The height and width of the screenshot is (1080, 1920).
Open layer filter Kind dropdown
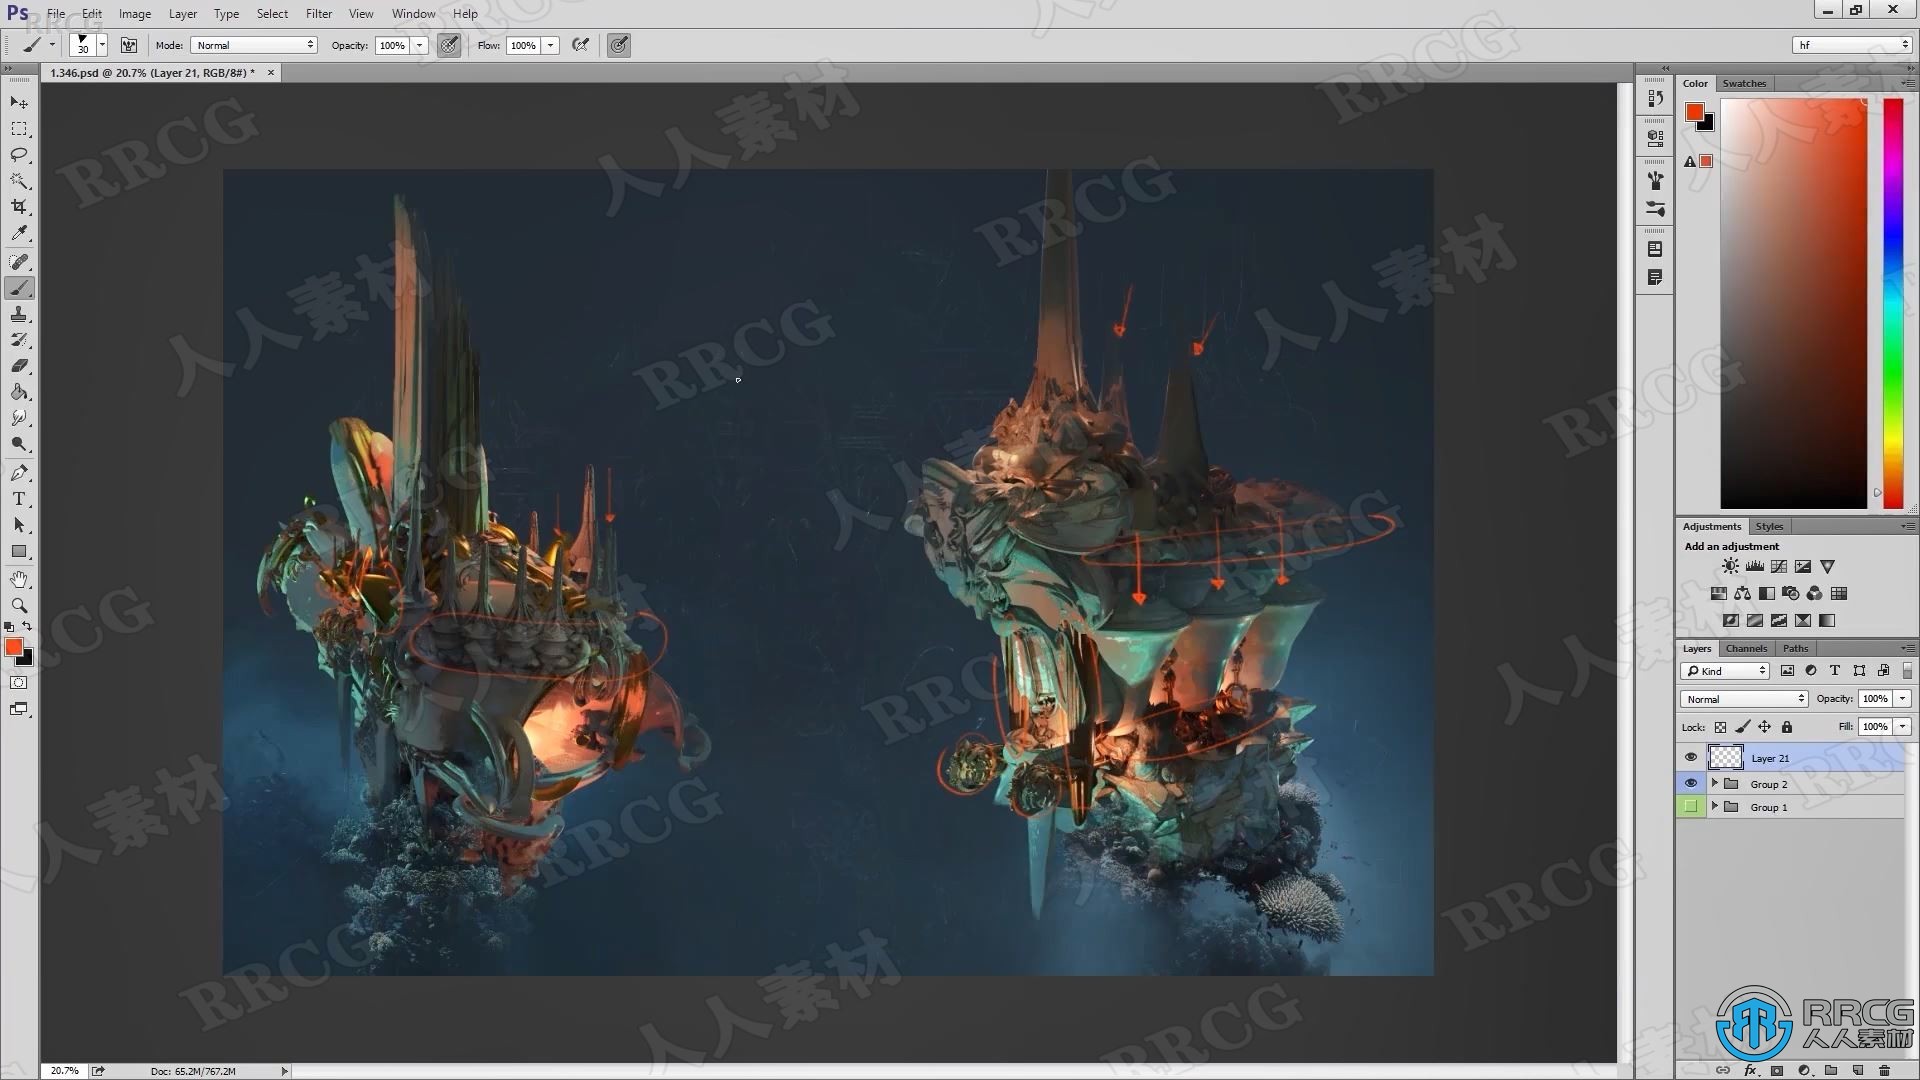click(x=1726, y=671)
